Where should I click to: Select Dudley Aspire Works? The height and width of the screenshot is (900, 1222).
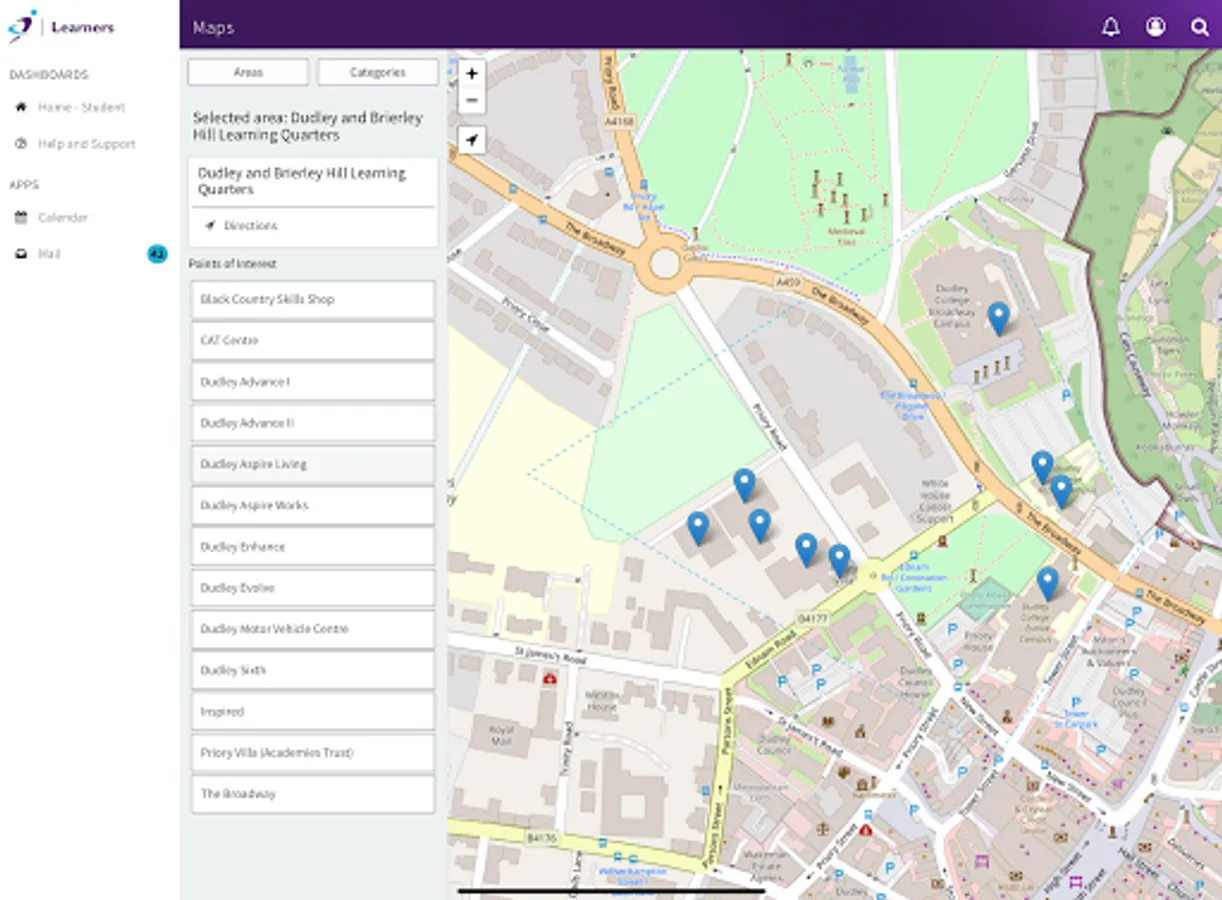[313, 505]
